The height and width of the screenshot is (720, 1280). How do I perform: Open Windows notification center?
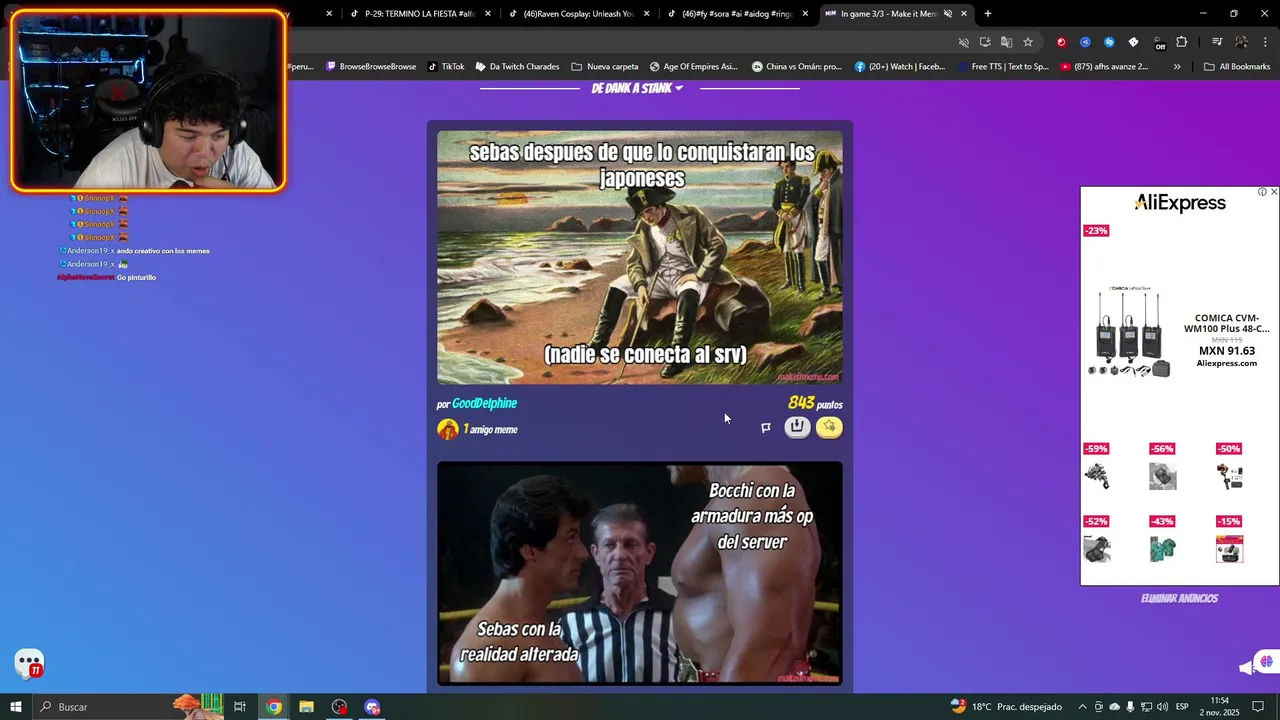(1259, 707)
